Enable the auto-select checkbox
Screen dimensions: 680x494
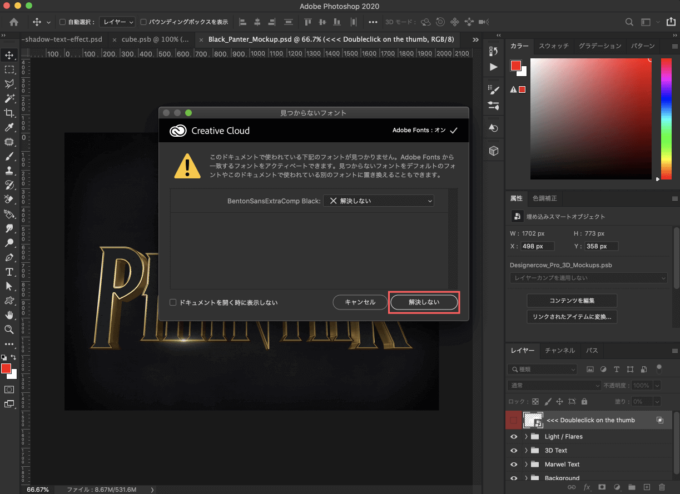coord(62,22)
